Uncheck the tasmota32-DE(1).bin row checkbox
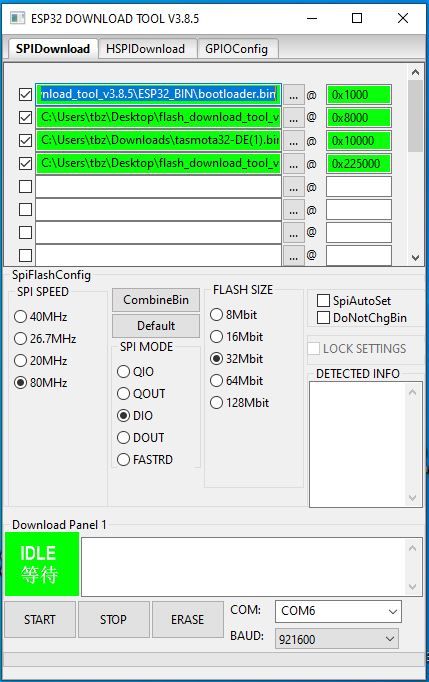This screenshot has width=429, height=682. (x=26, y=140)
